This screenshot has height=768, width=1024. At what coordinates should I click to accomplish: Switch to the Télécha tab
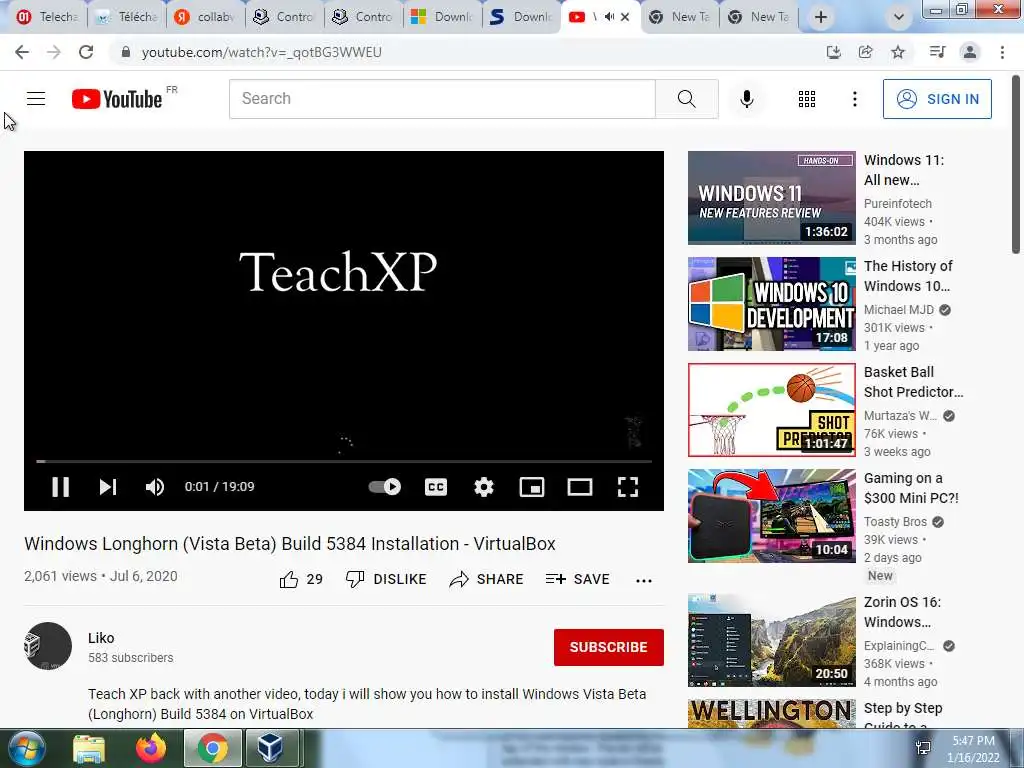127,17
